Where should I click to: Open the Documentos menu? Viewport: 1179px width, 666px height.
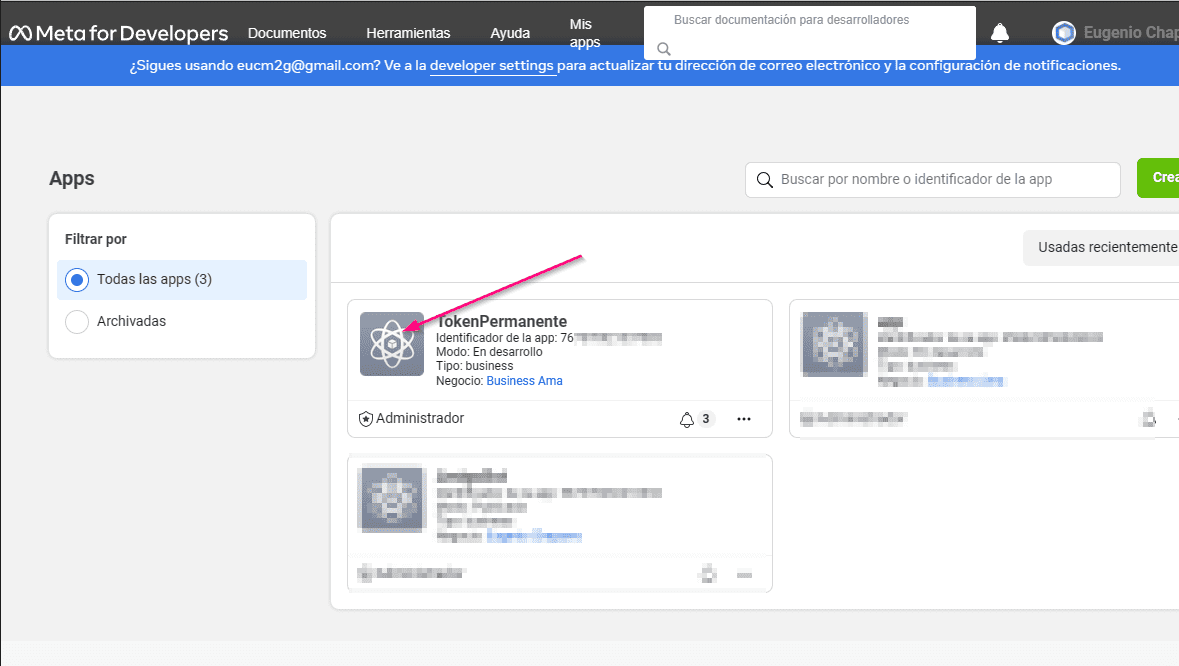point(287,33)
